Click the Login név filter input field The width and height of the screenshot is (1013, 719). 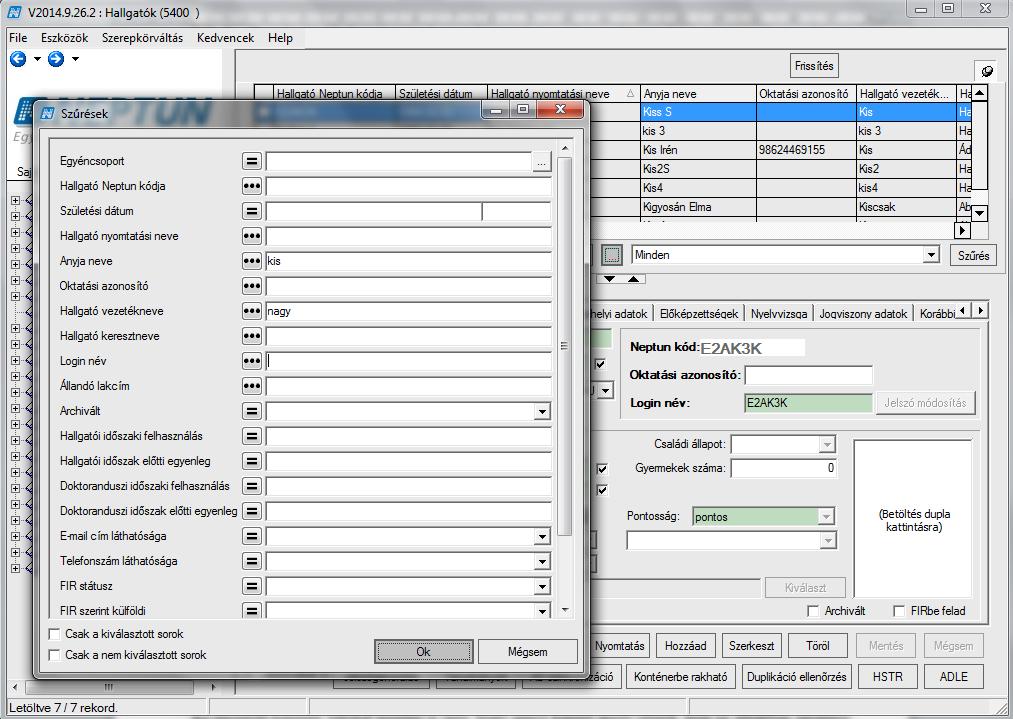409,361
